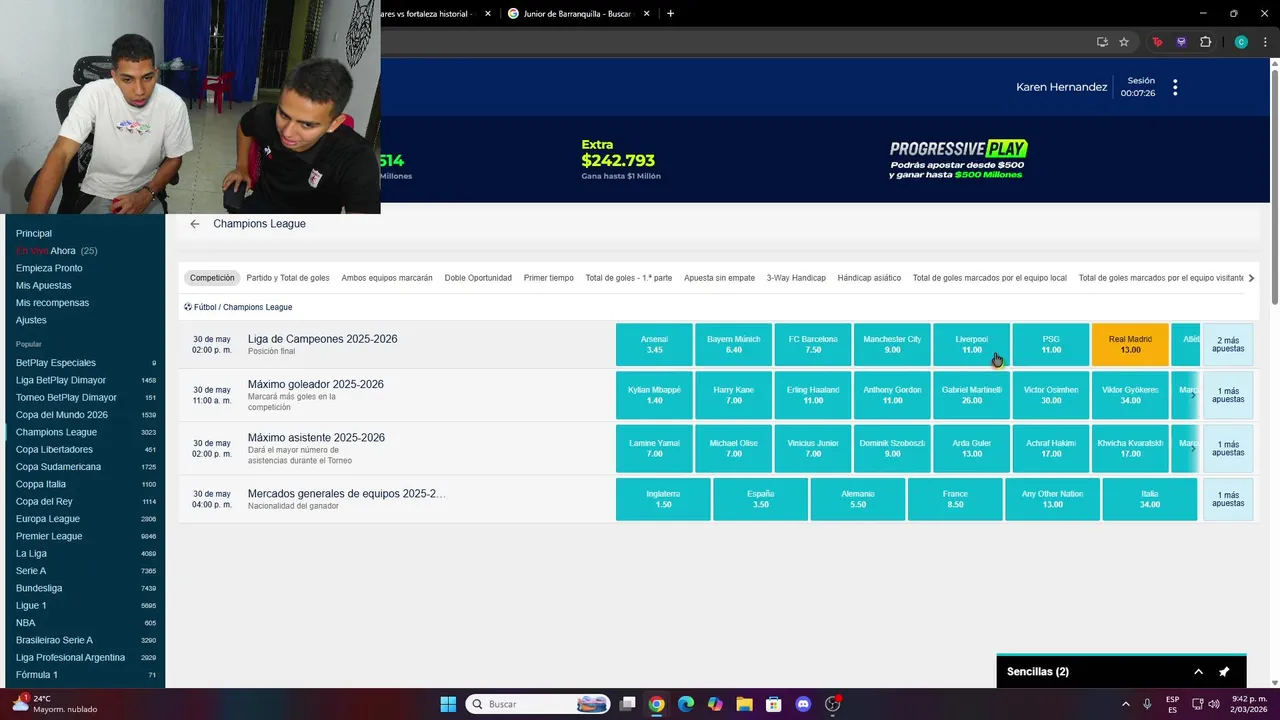The width and height of the screenshot is (1280, 720).
Task: Show 1 más apuestas for Mercados generales
Action: (x=1227, y=499)
